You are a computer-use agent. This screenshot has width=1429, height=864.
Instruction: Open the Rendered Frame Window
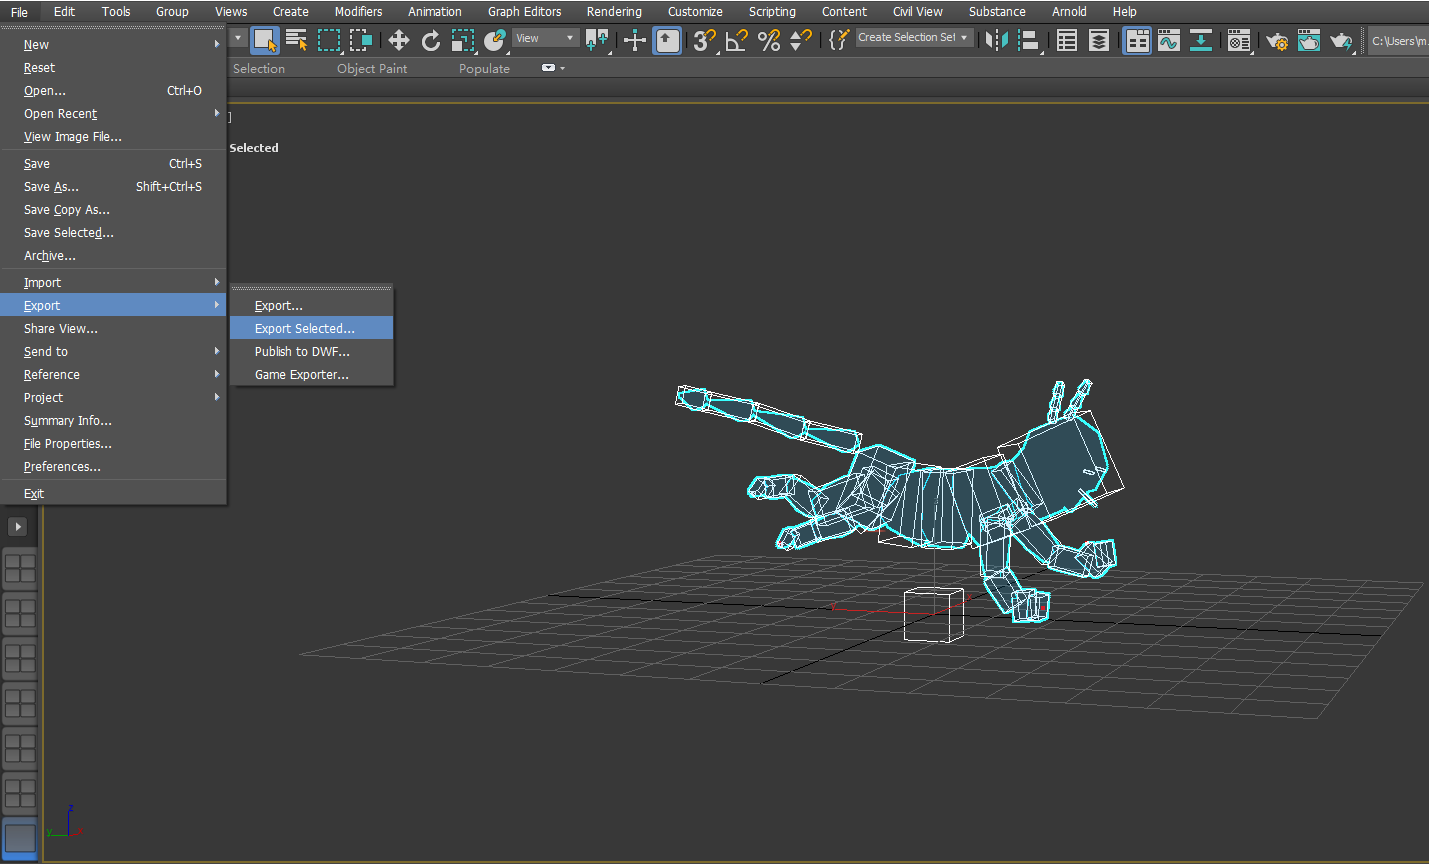[1309, 40]
